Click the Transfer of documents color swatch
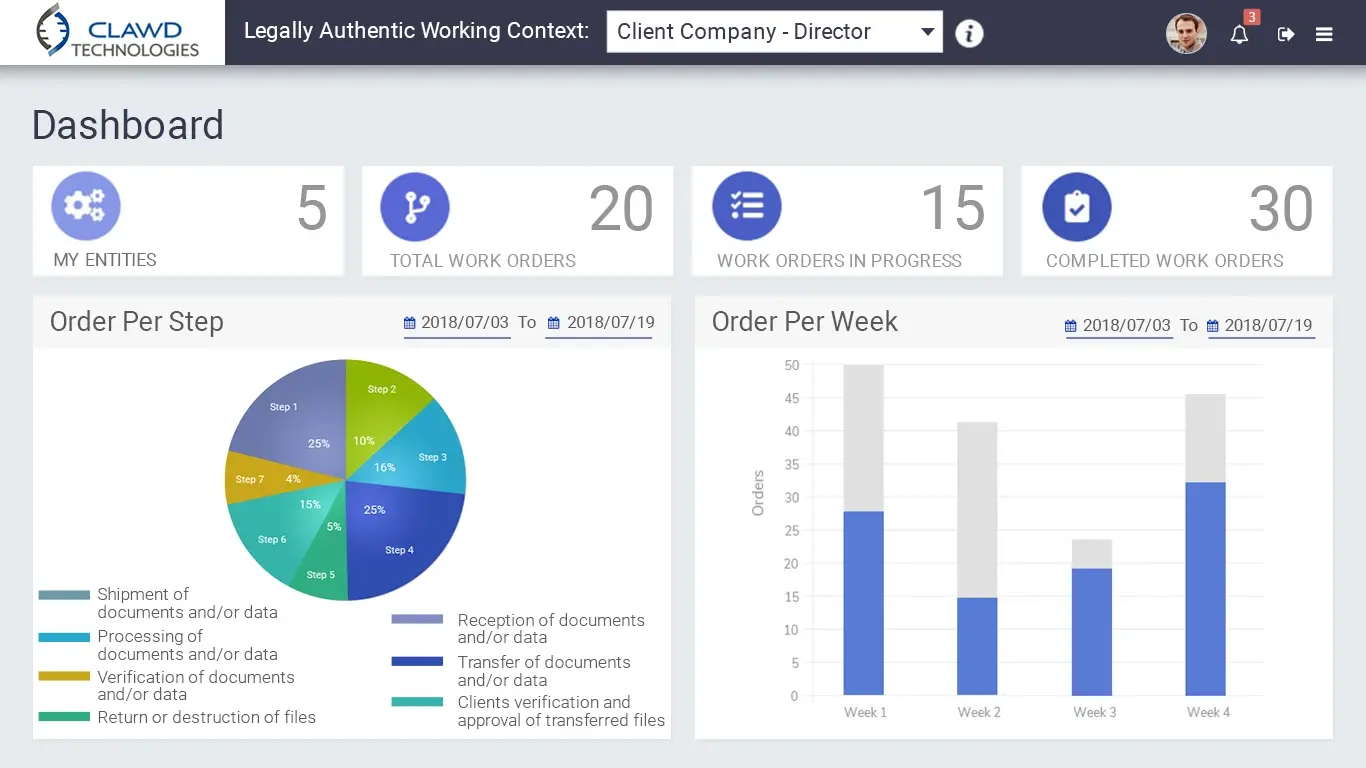This screenshot has width=1366, height=768. click(417, 661)
